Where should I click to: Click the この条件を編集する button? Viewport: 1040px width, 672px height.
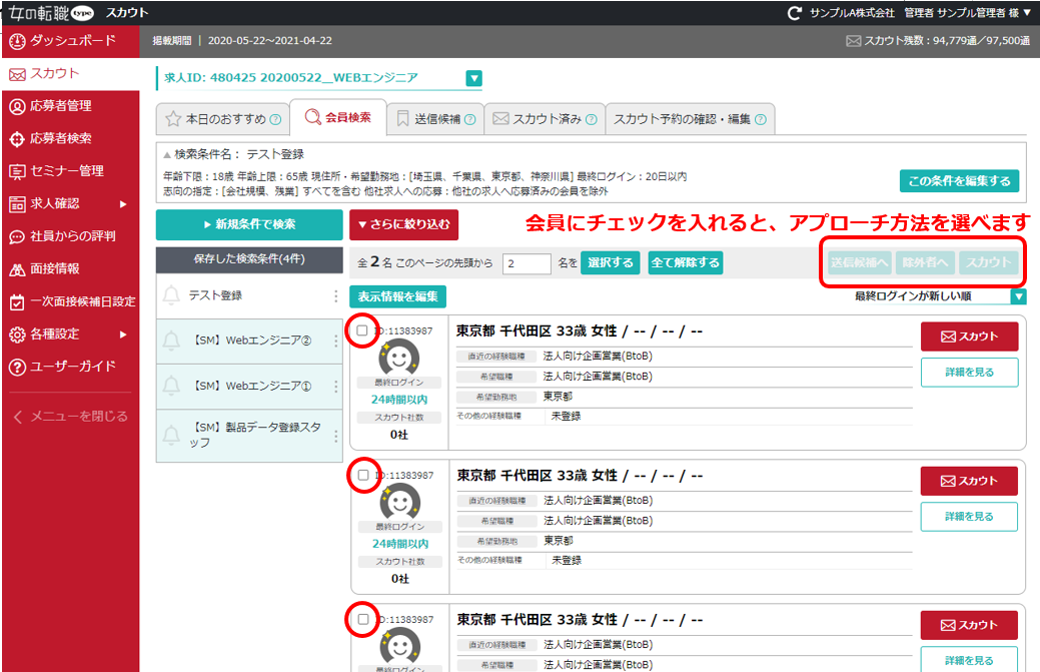click(958, 180)
